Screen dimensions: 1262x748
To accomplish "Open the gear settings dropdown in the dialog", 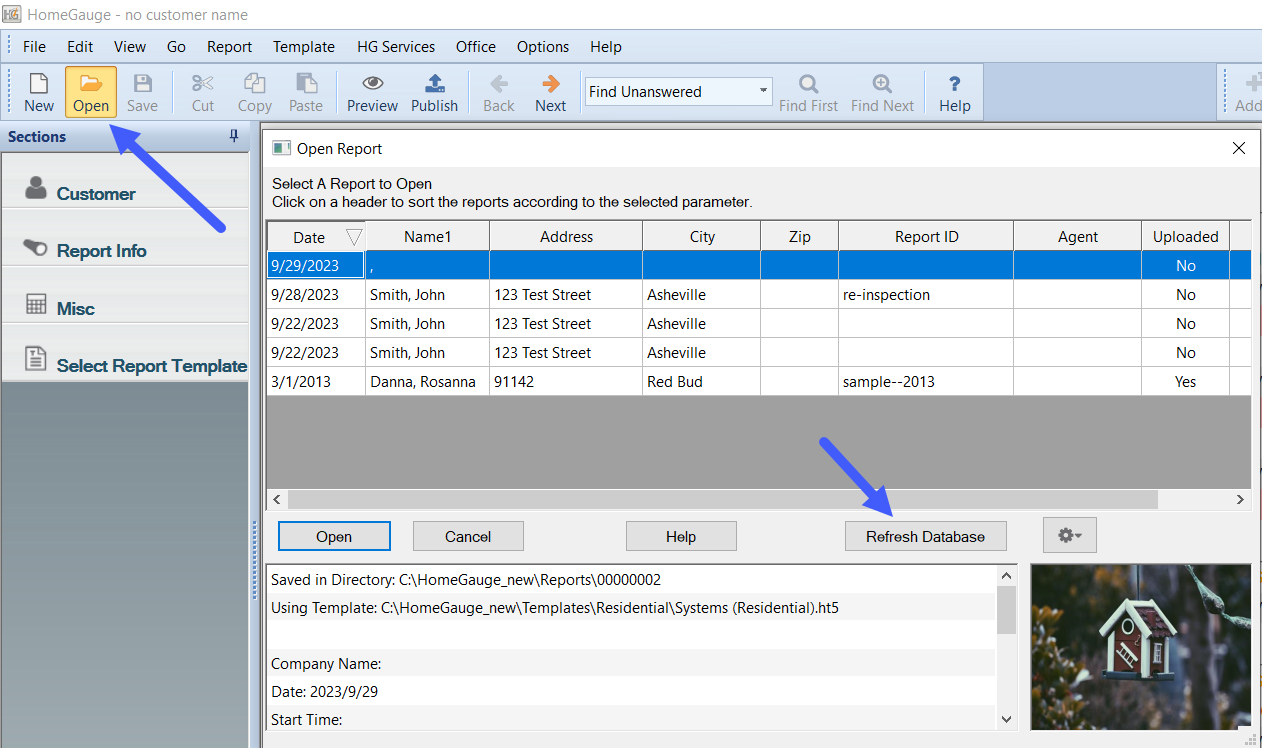I will click(1069, 535).
